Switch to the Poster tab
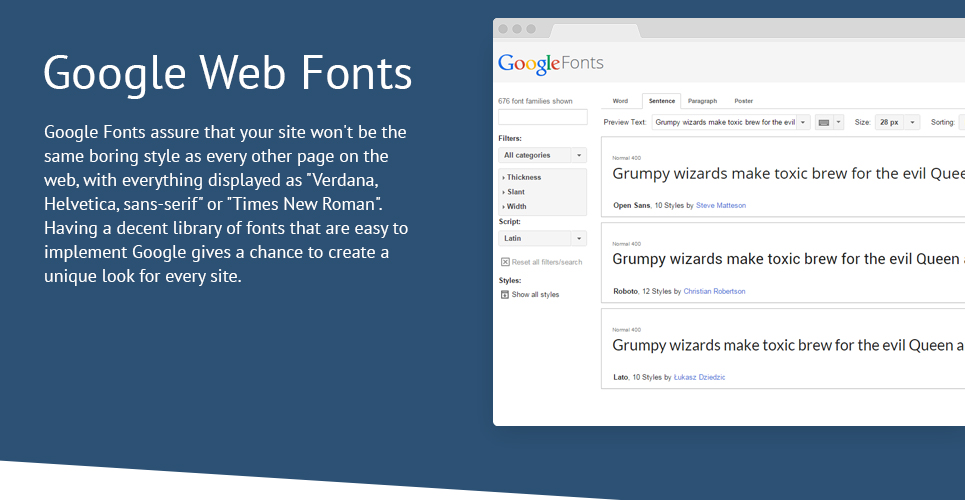Screen dimensions: 965x500 [743, 101]
